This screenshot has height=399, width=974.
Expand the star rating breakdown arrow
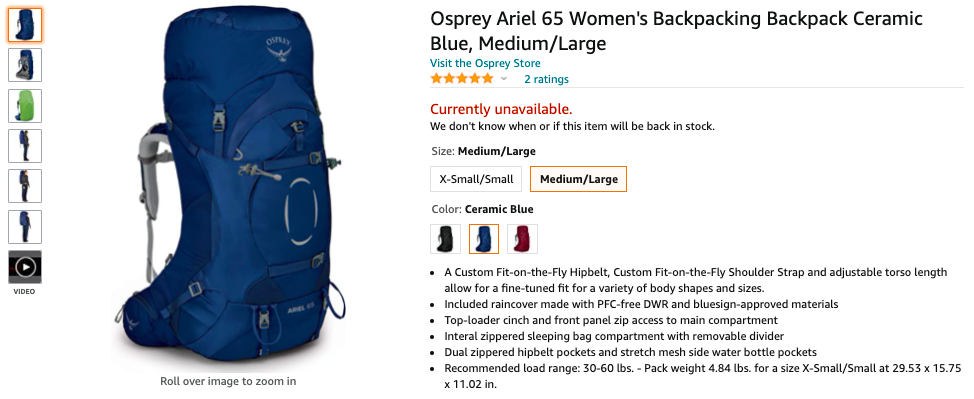point(504,79)
